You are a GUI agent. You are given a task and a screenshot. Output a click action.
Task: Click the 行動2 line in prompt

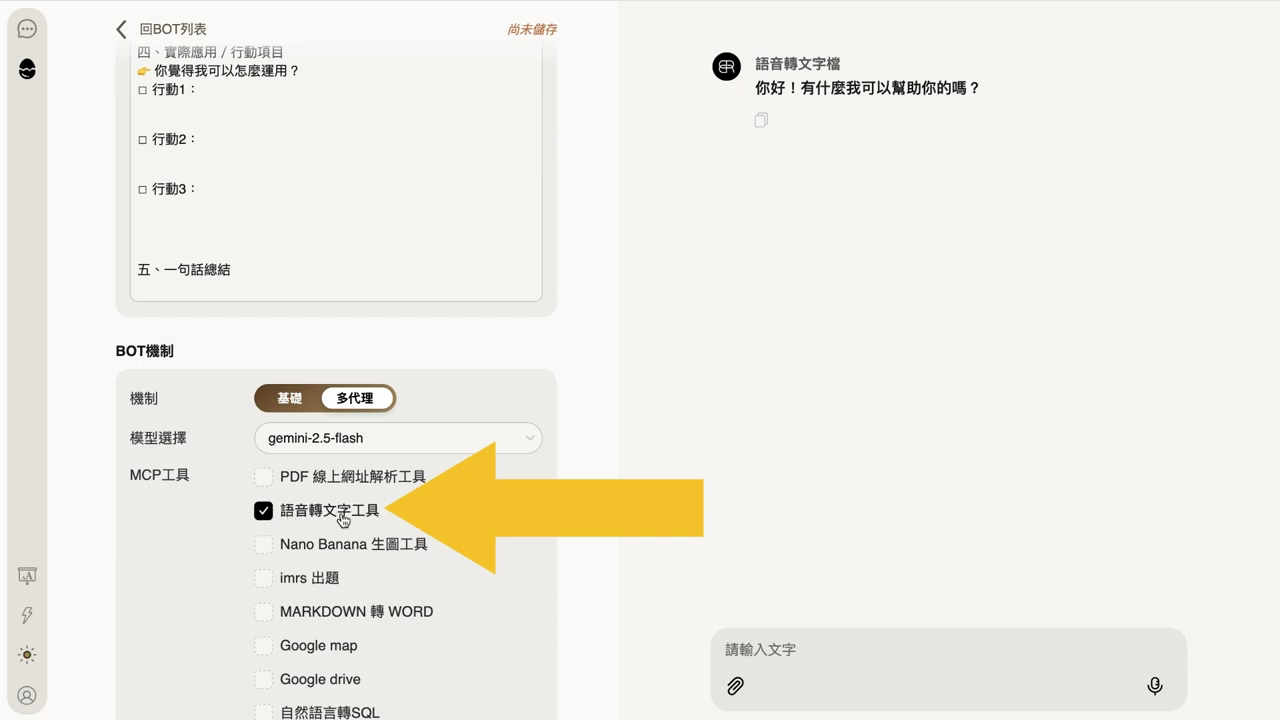(167, 139)
